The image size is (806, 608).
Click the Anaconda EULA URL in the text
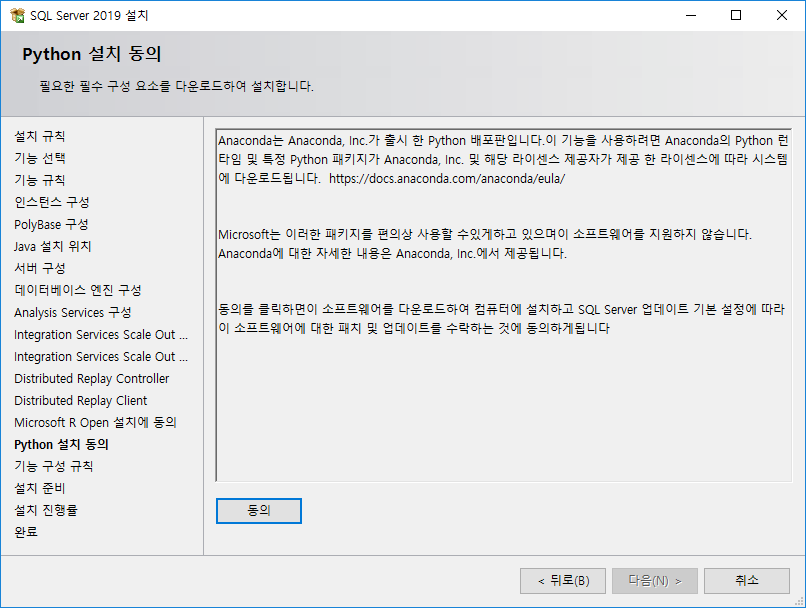447,178
